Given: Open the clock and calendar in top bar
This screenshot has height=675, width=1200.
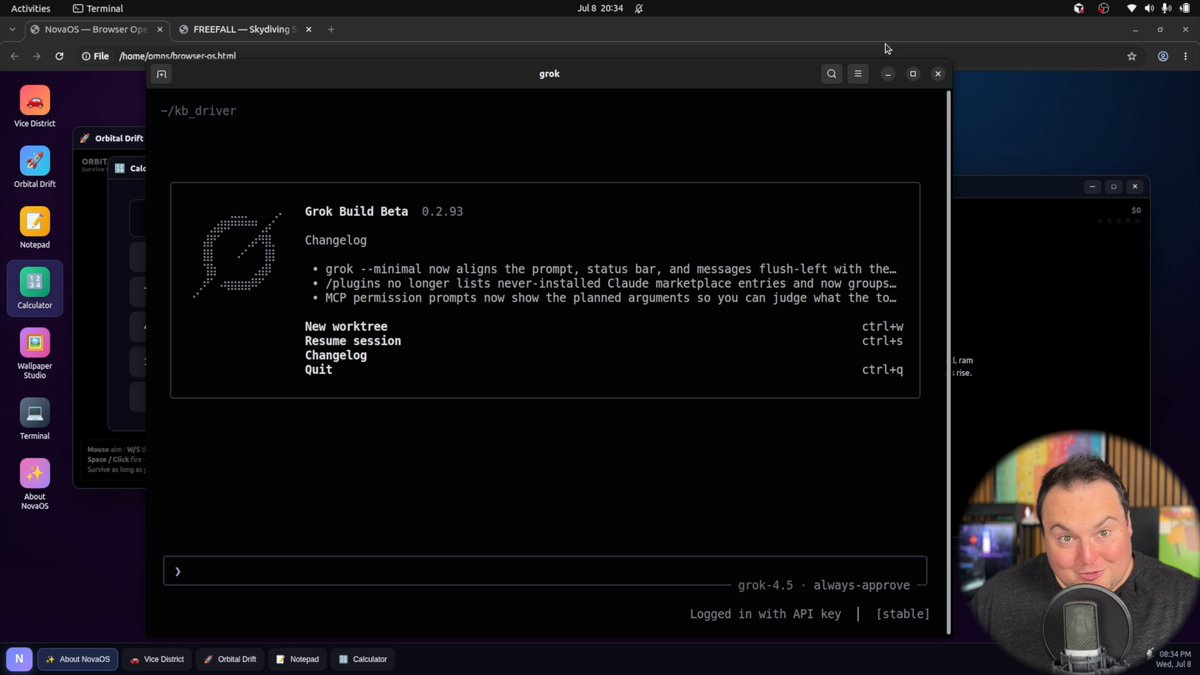Looking at the screenshot, I should click(600, 8).
